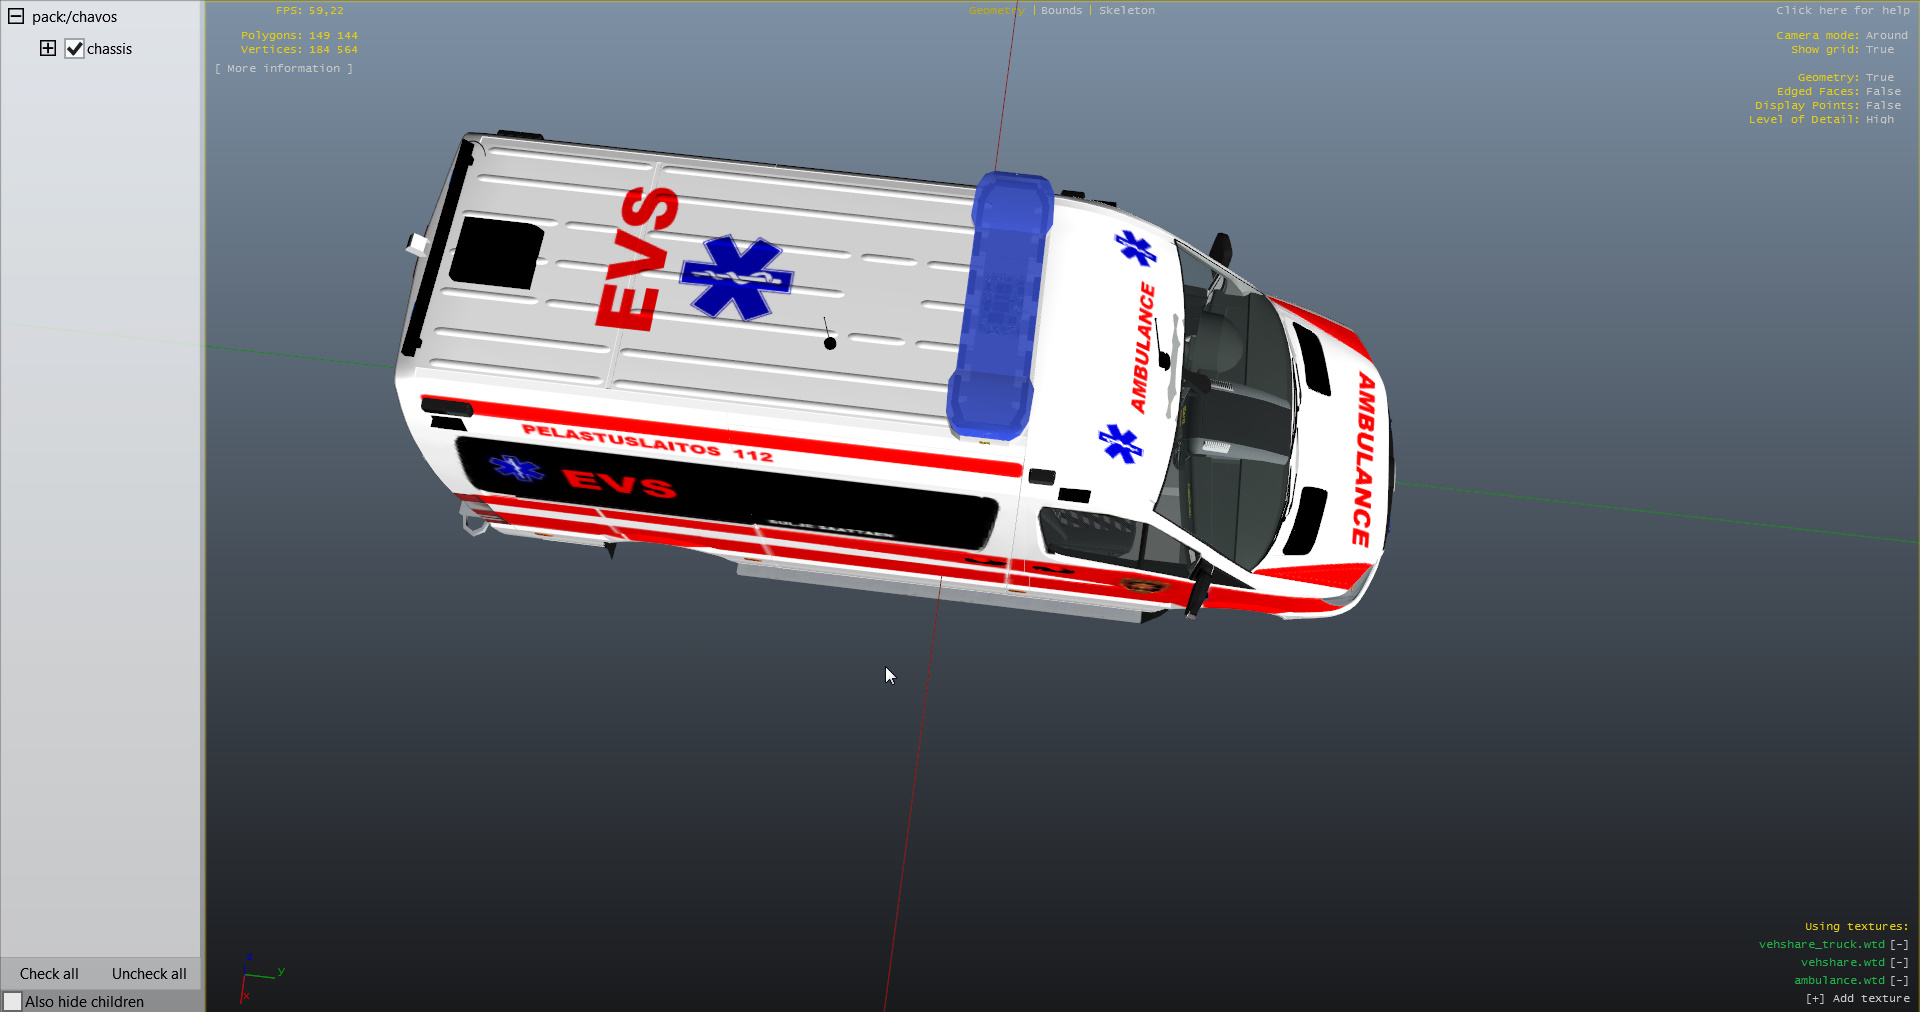Remove ambulance.wtd texture with [-]

coord(1899,980)
